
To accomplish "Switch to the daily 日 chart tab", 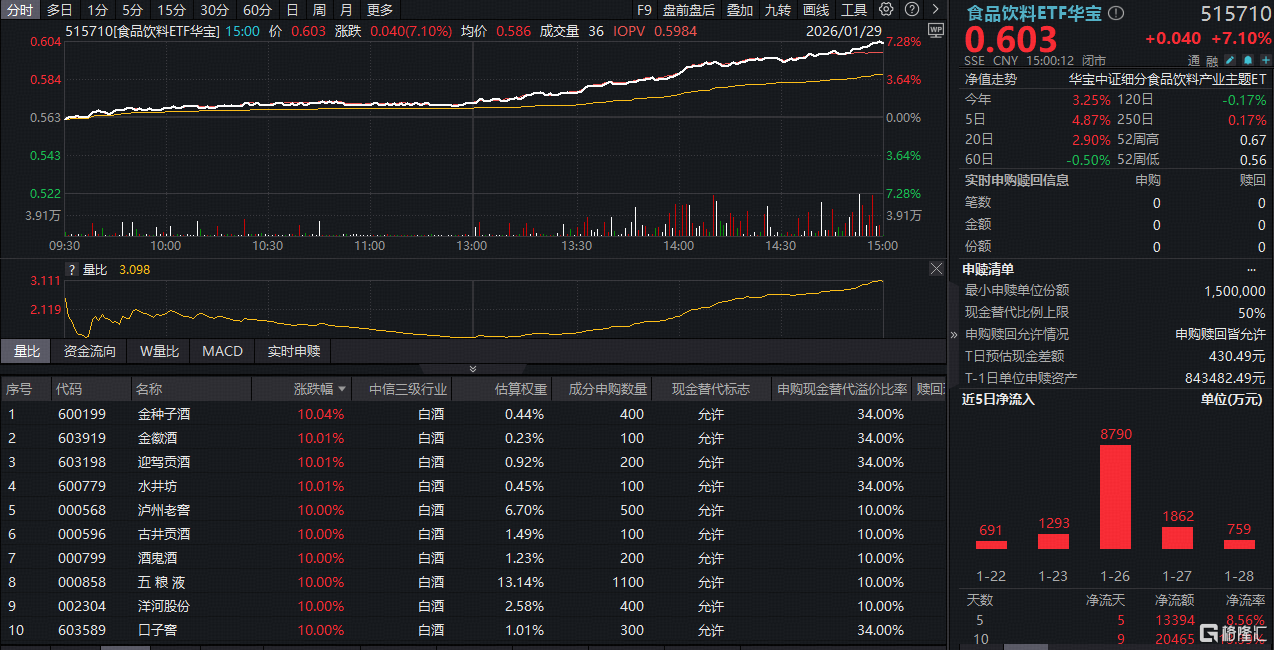I will pyautogui.click(x=292, y=10).
